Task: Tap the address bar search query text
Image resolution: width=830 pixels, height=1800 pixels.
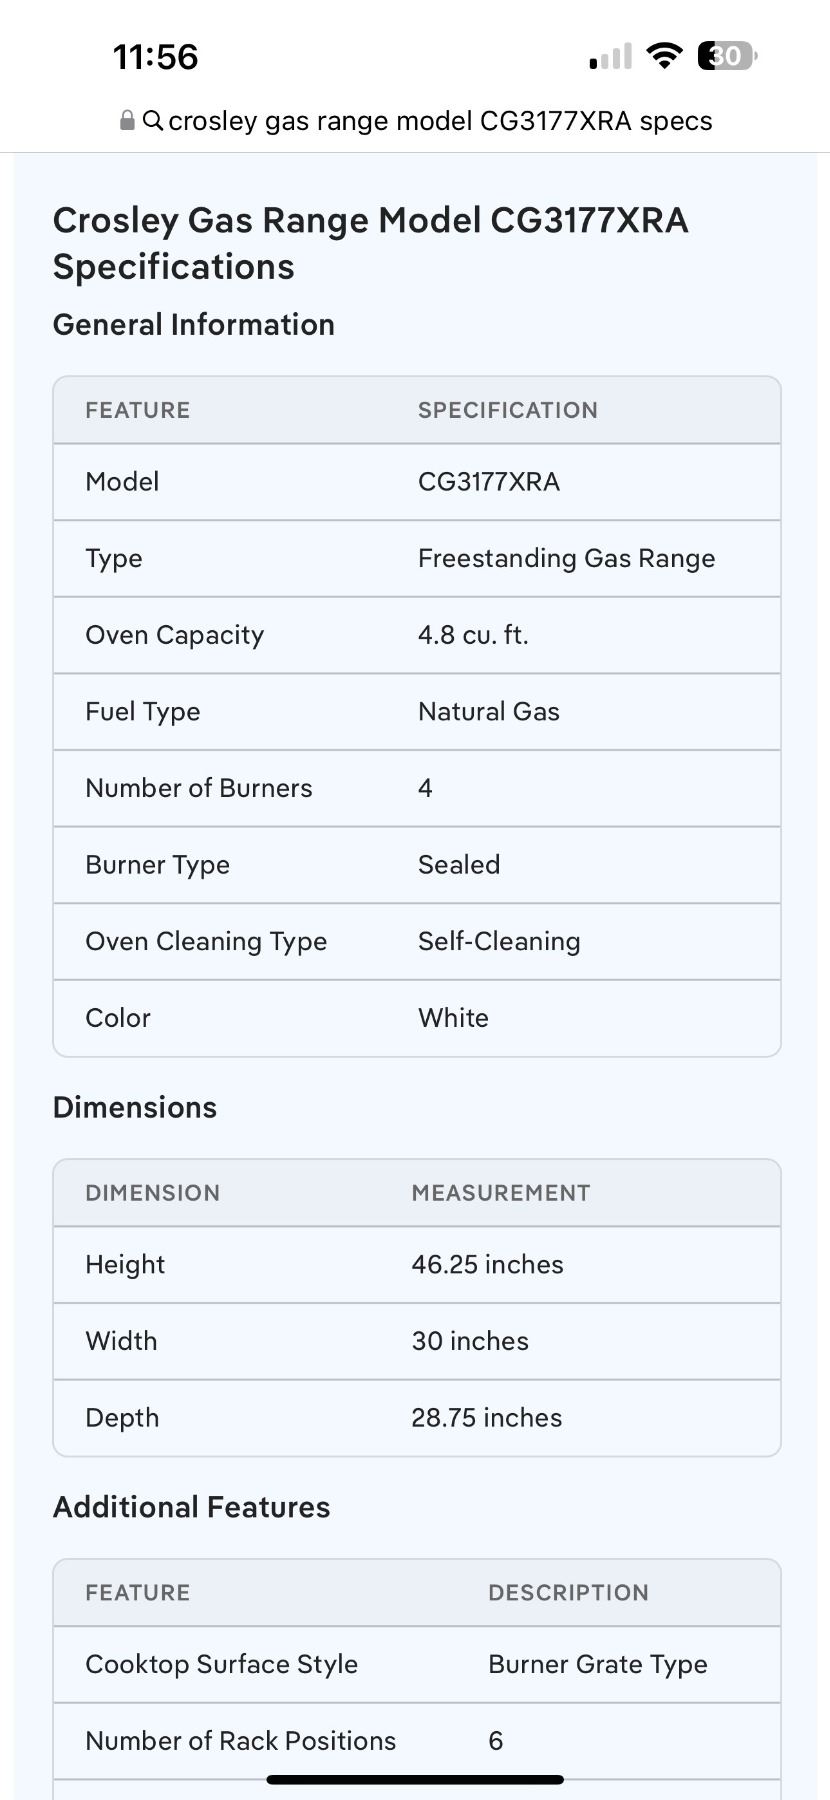Action: click(x=440, y=121)
